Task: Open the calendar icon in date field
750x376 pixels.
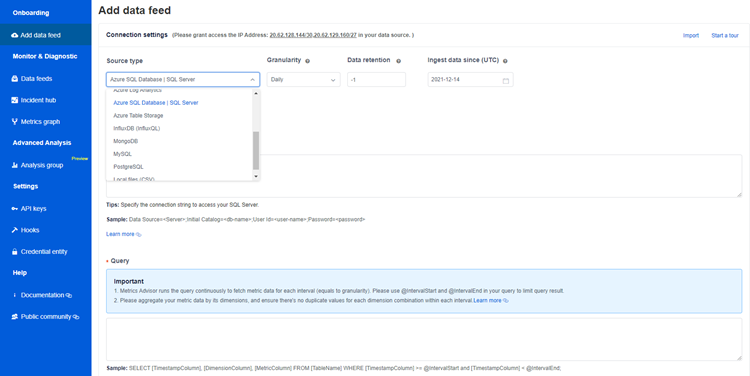Action: [x=506, y=80]
